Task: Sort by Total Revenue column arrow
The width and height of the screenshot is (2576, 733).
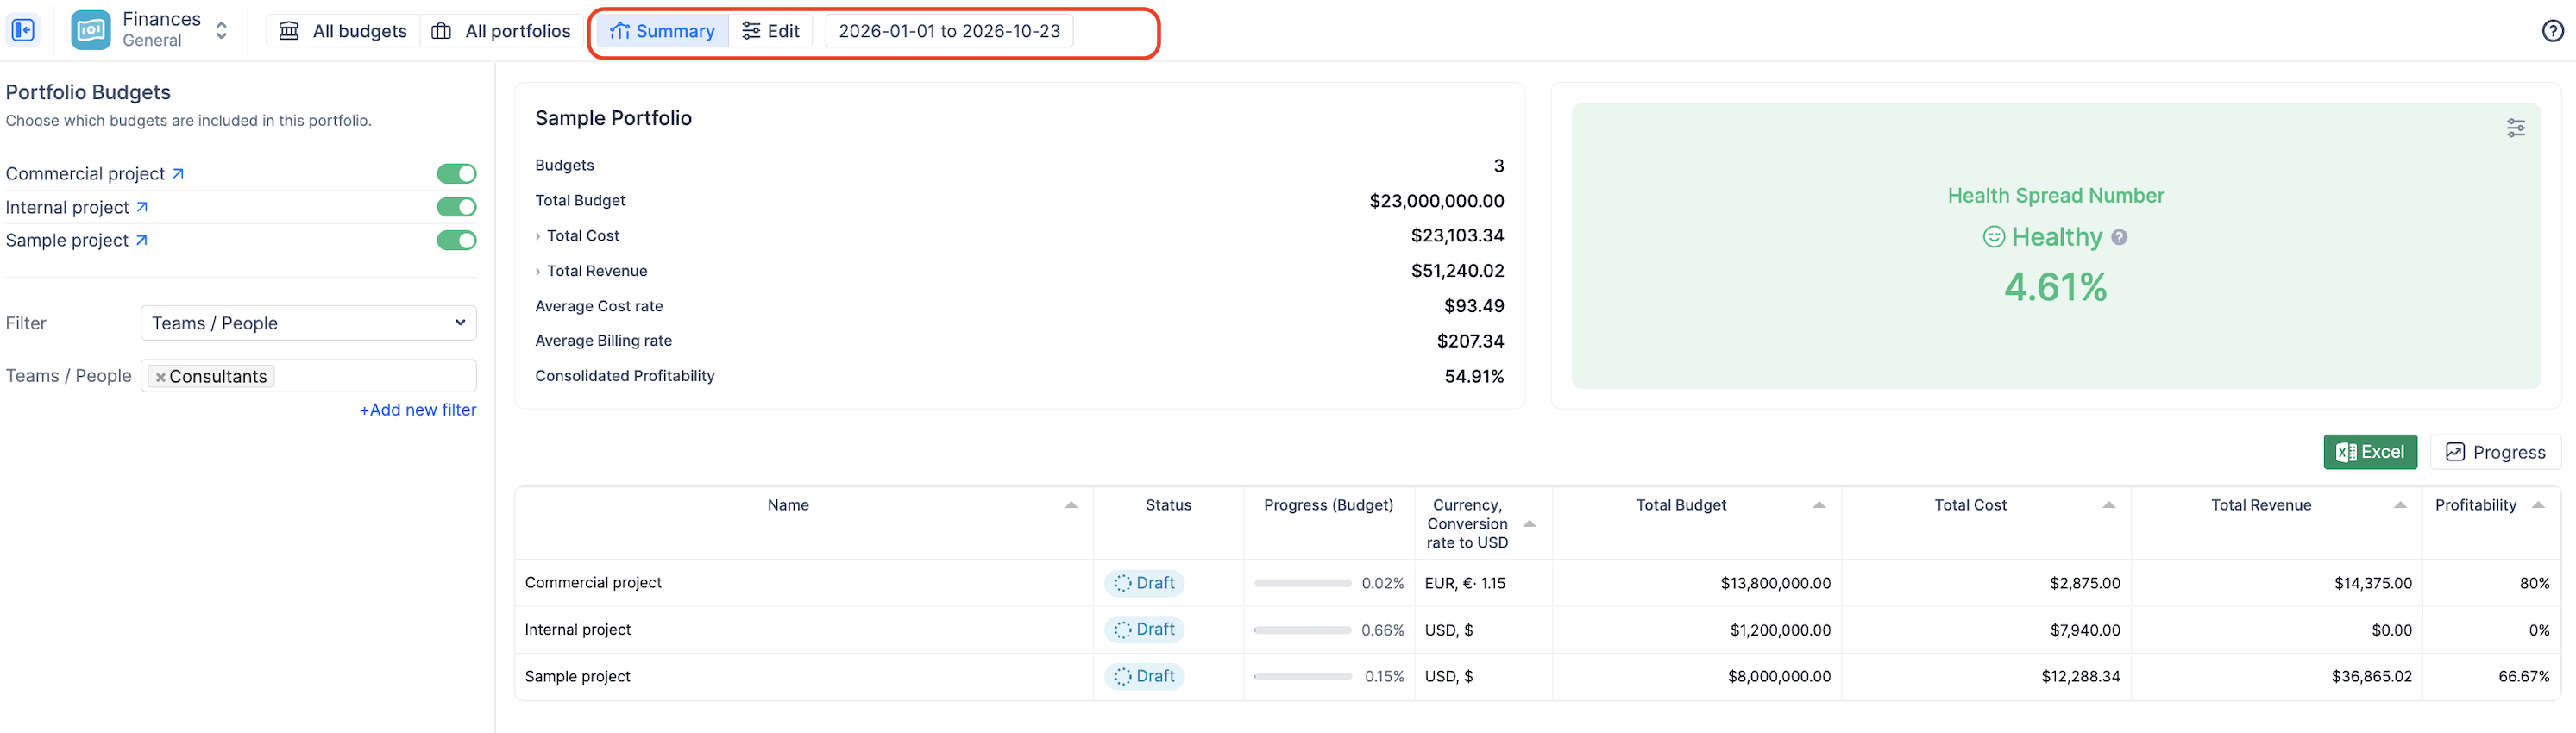Action: (x=2400, y=505)
